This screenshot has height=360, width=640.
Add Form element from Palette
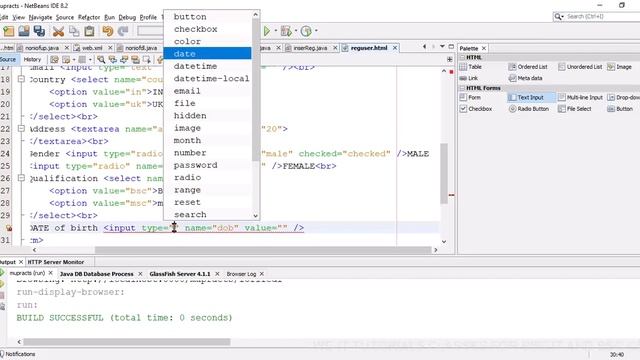click(x=470, y=97)
